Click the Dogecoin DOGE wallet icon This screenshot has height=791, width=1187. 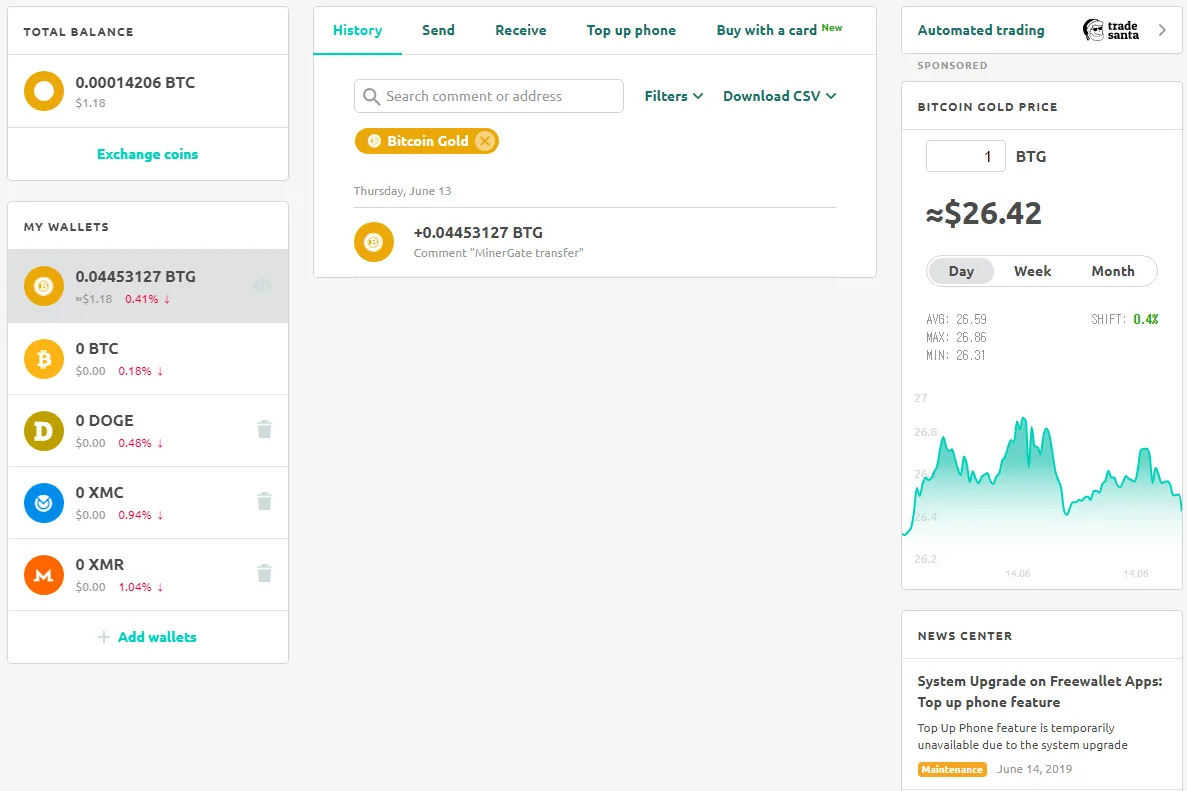(44, 431)
